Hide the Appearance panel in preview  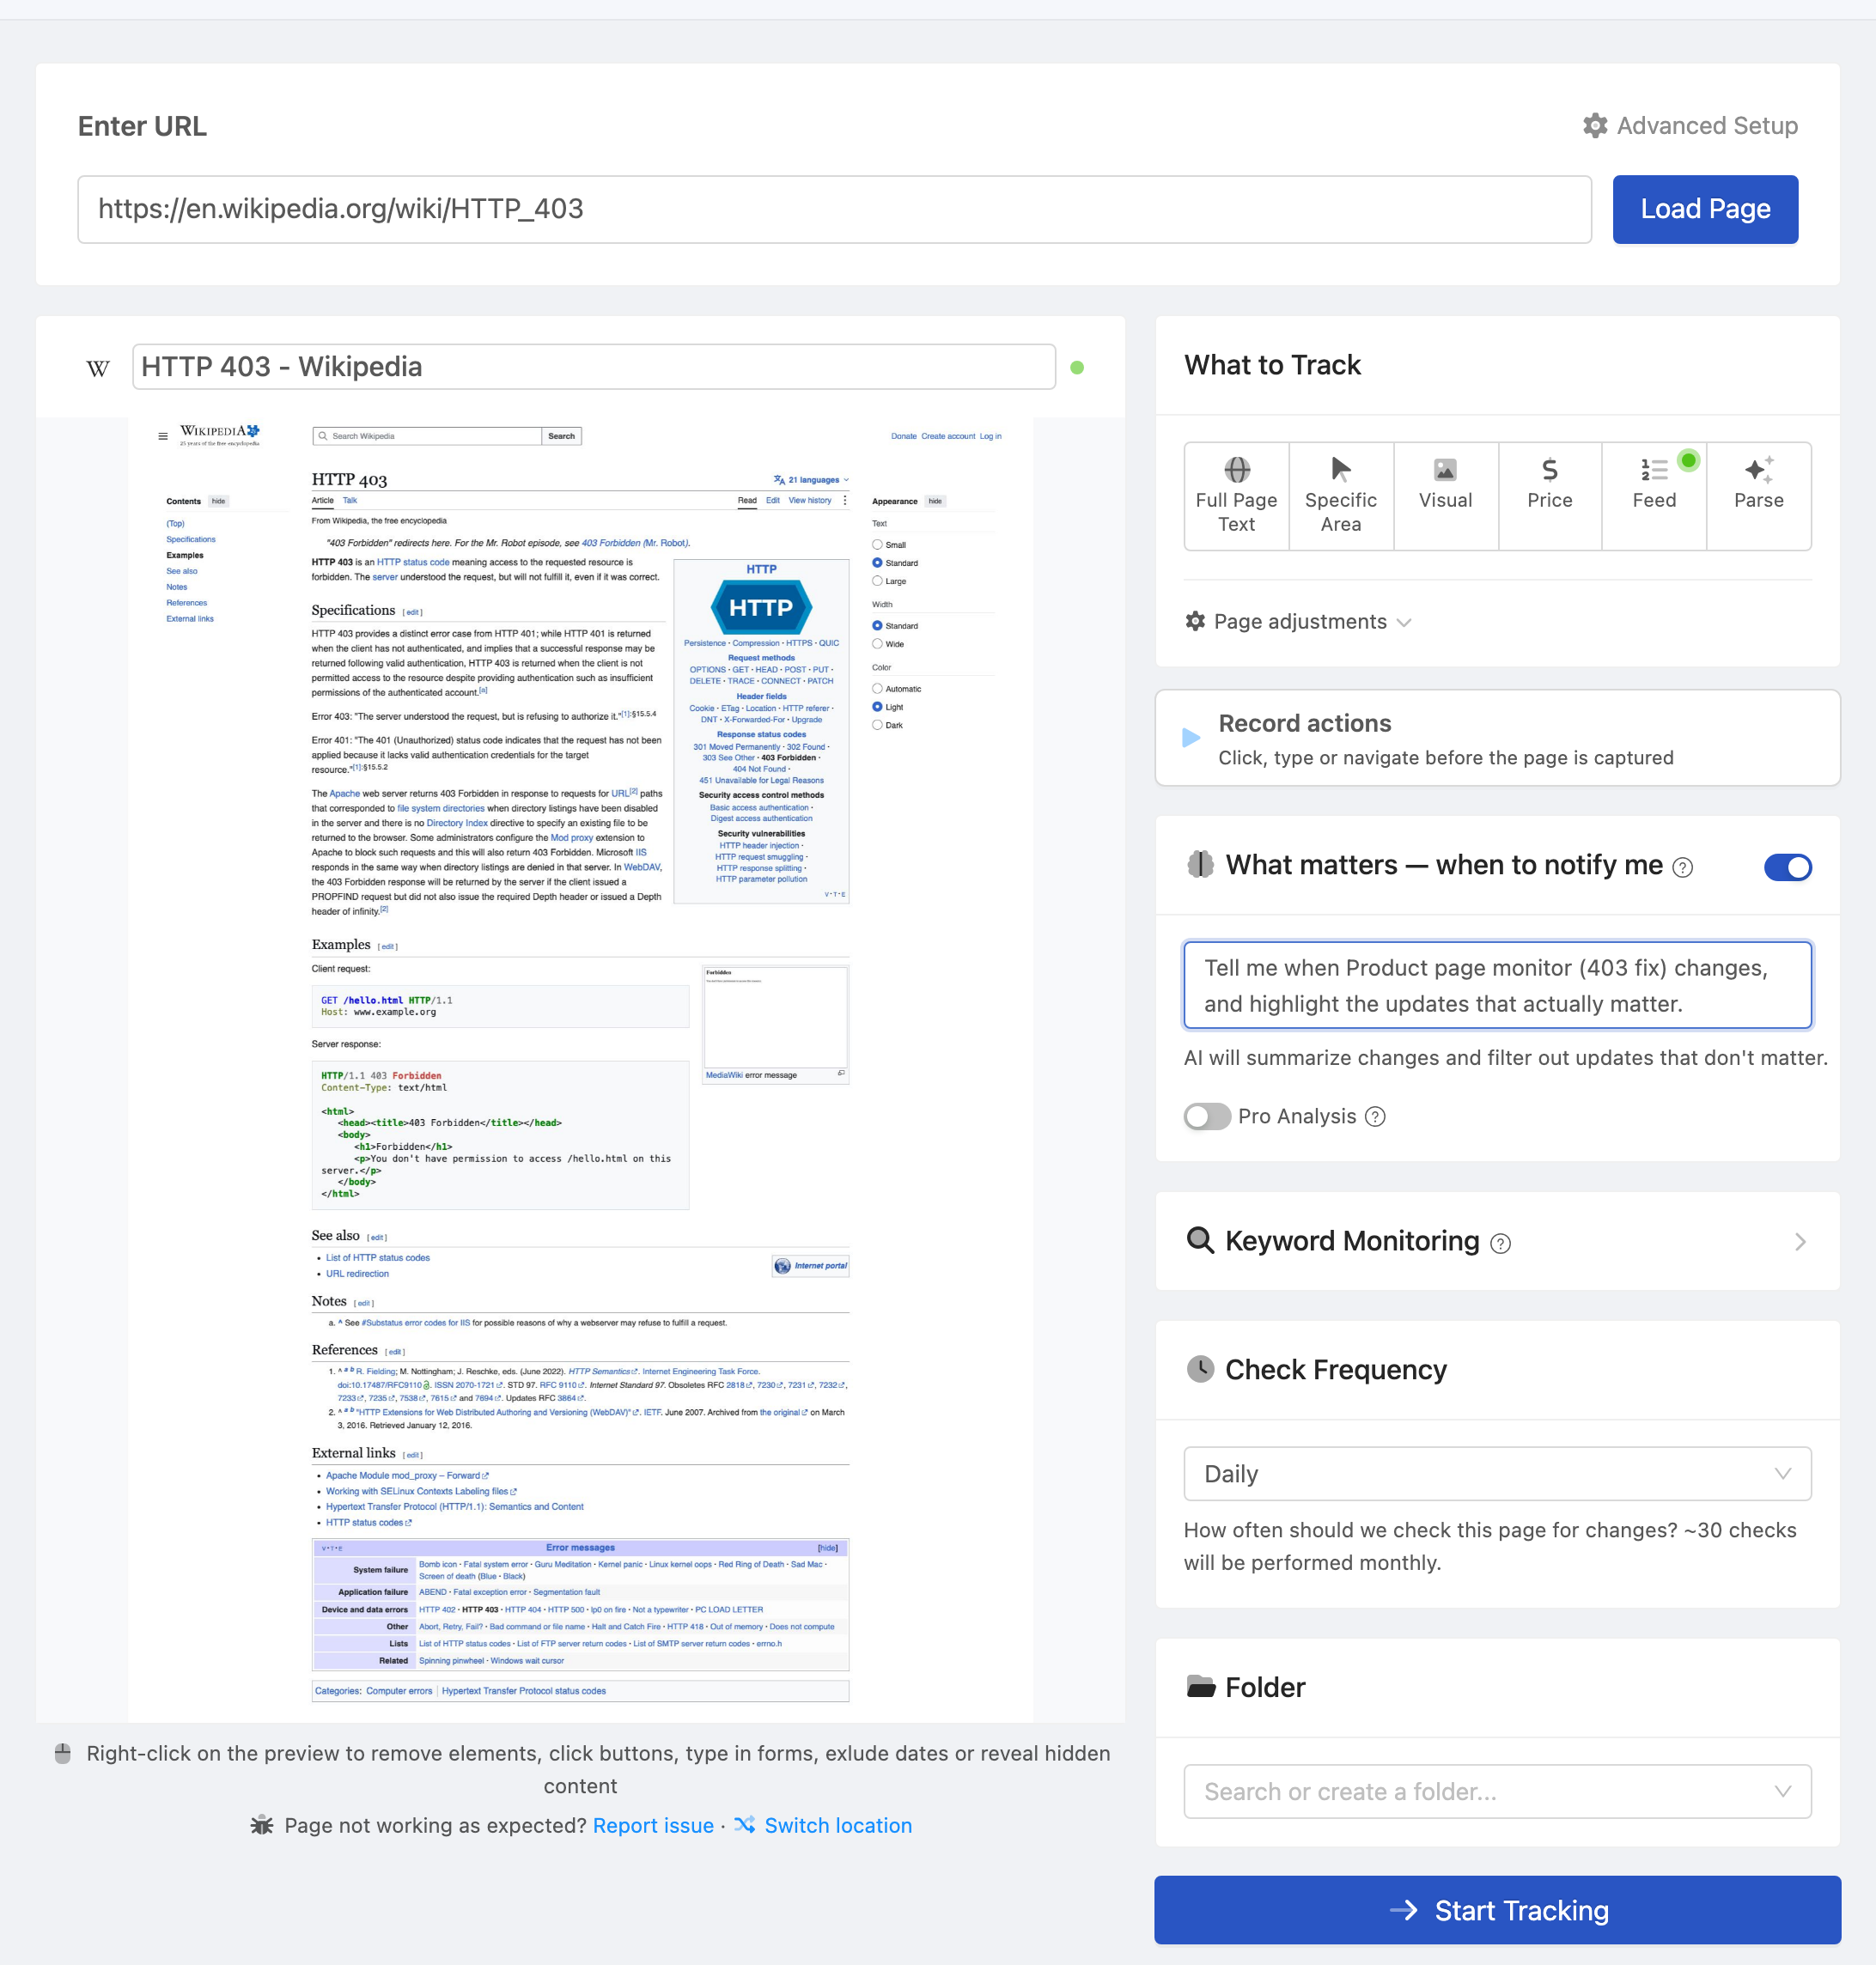pos(935,501)
